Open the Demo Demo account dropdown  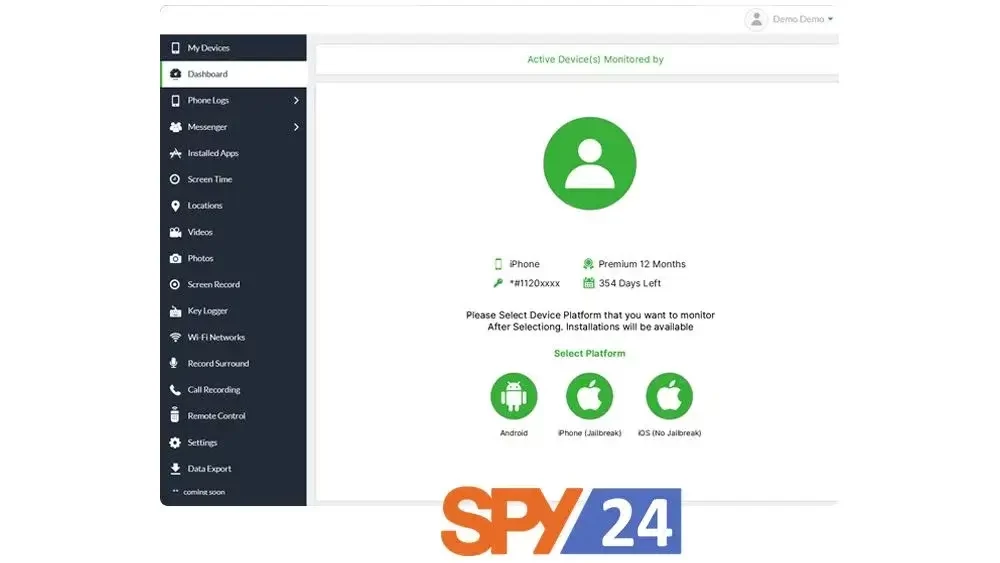pos(802,19)
